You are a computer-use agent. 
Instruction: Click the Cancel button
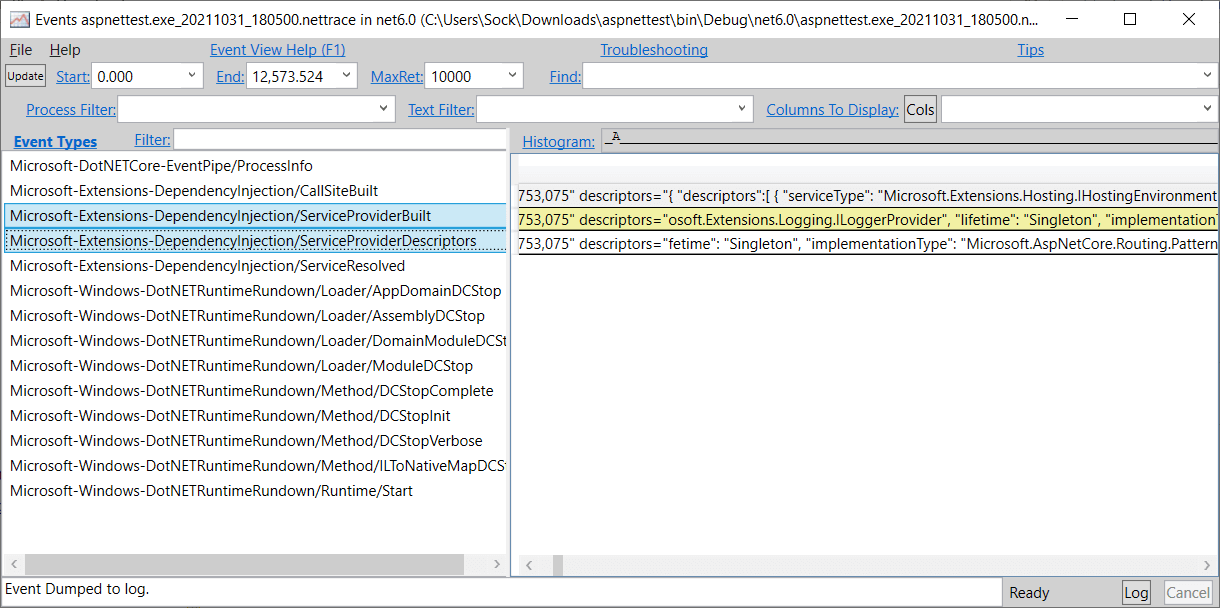tap(1188, 592)
